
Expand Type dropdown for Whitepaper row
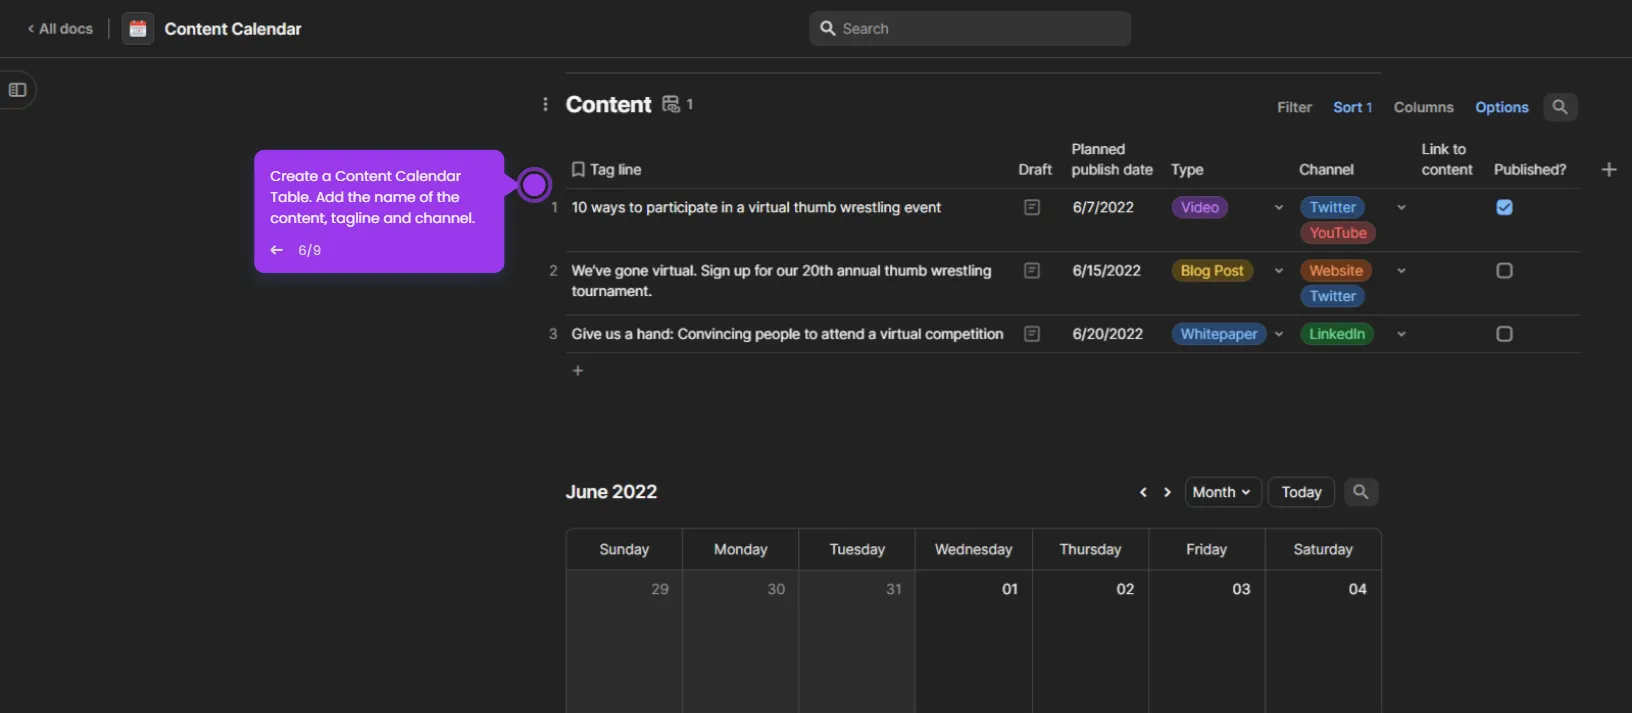tap(1278, 334)
